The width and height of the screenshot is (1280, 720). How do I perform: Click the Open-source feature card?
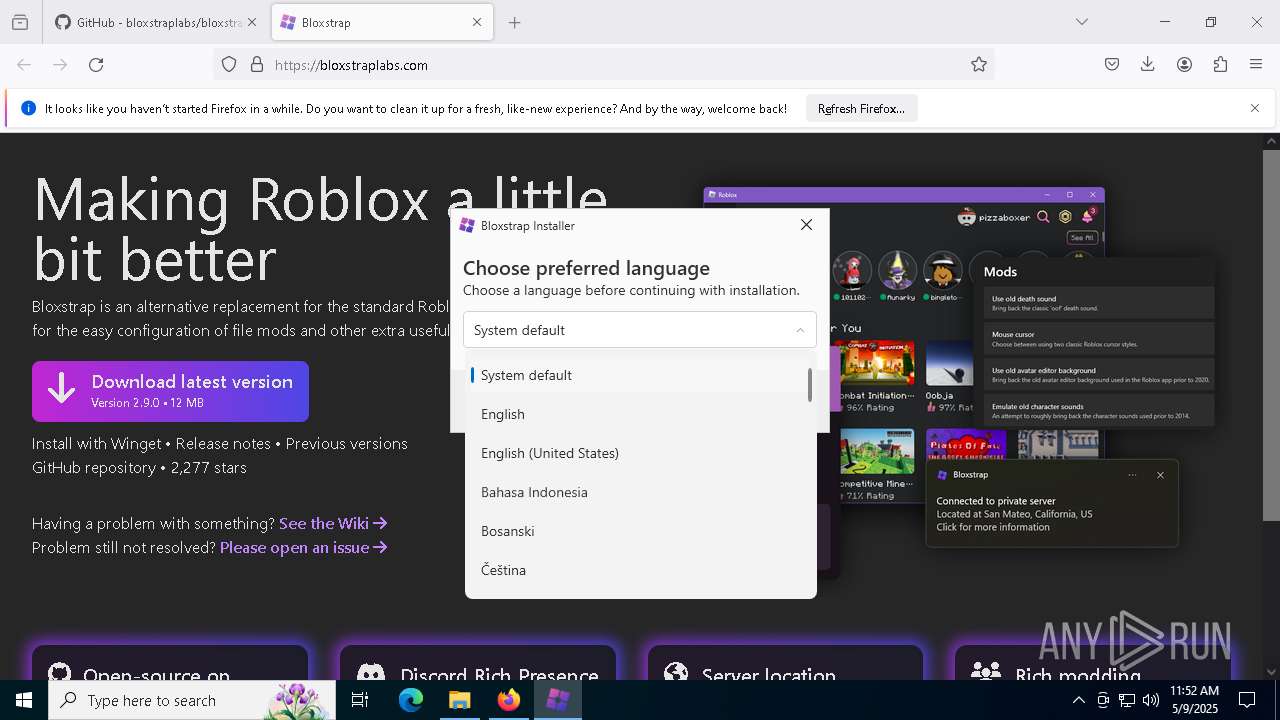point(170,663)
